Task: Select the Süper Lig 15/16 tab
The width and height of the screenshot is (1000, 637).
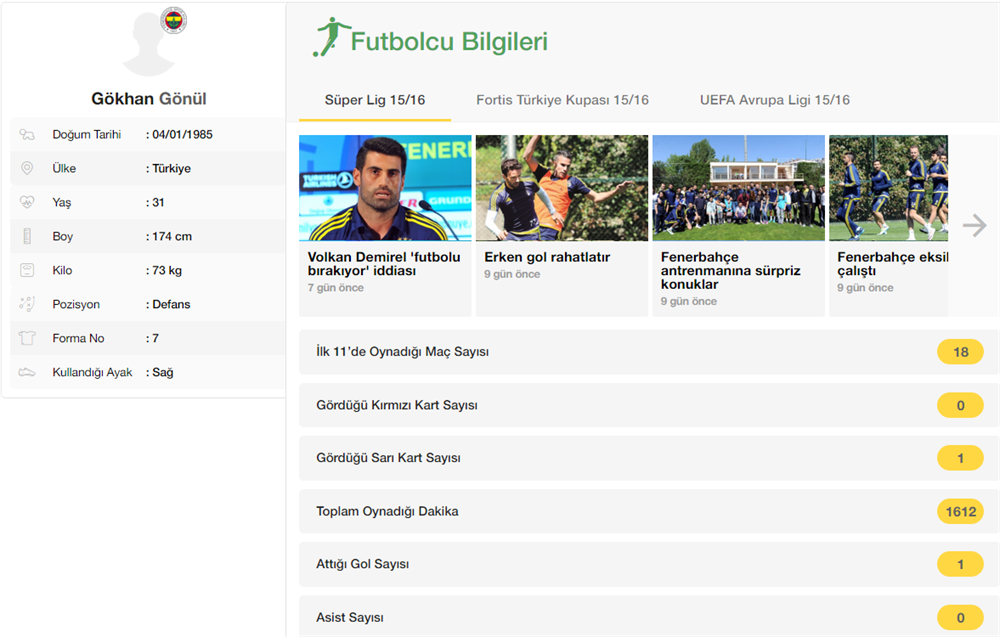Action: pos(375,100)
